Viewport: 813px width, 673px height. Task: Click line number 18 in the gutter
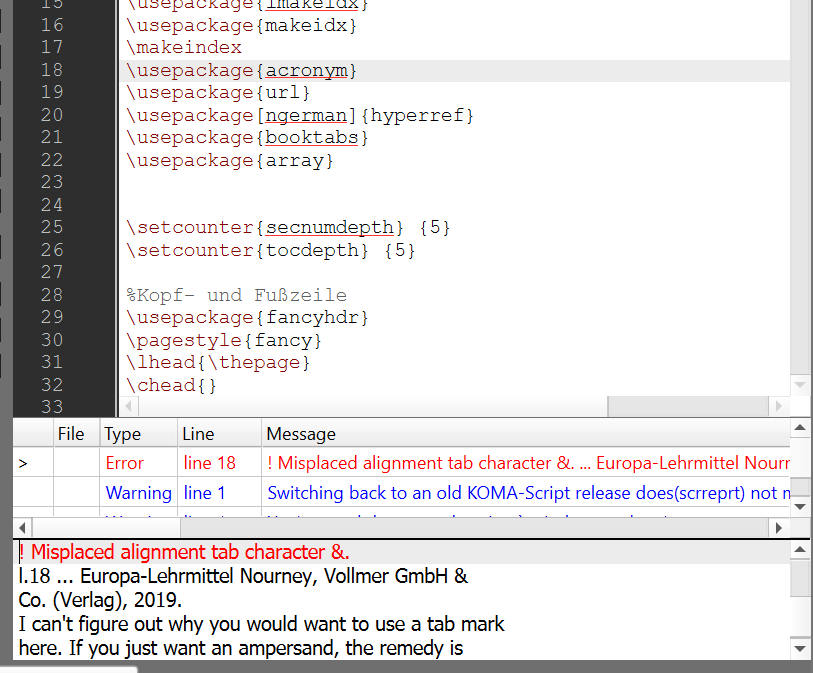tap(51, 70)
